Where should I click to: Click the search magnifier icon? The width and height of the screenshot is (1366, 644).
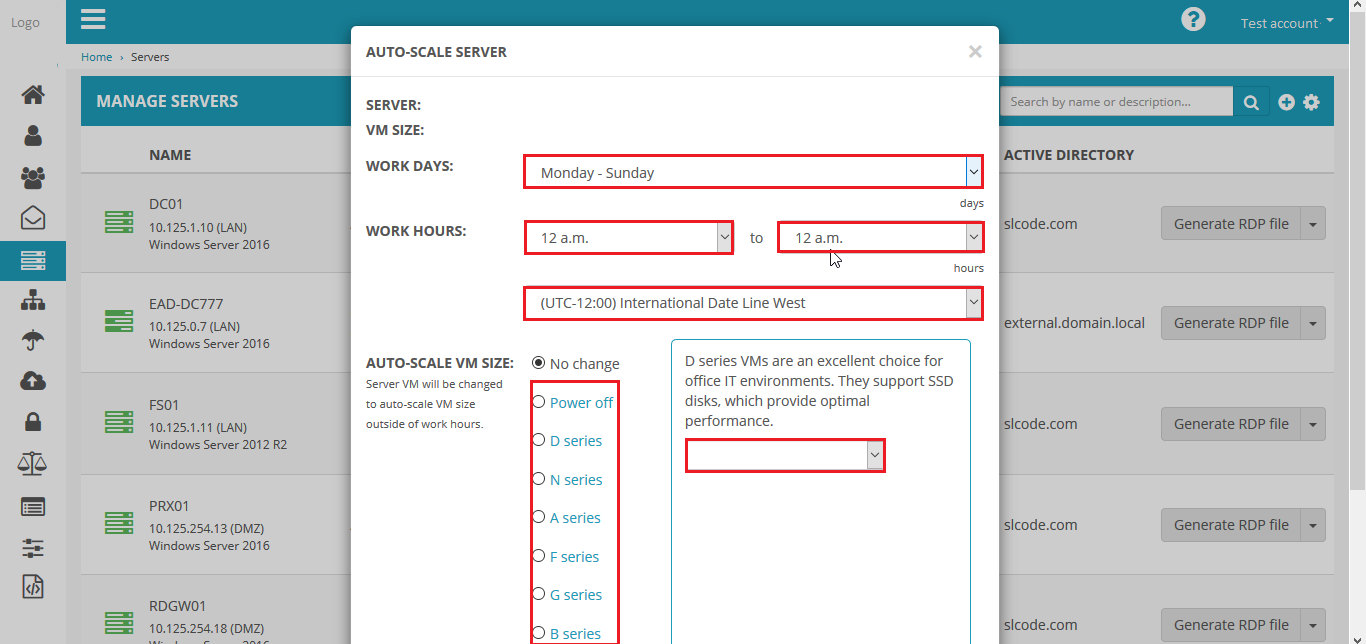[1251, 102]
